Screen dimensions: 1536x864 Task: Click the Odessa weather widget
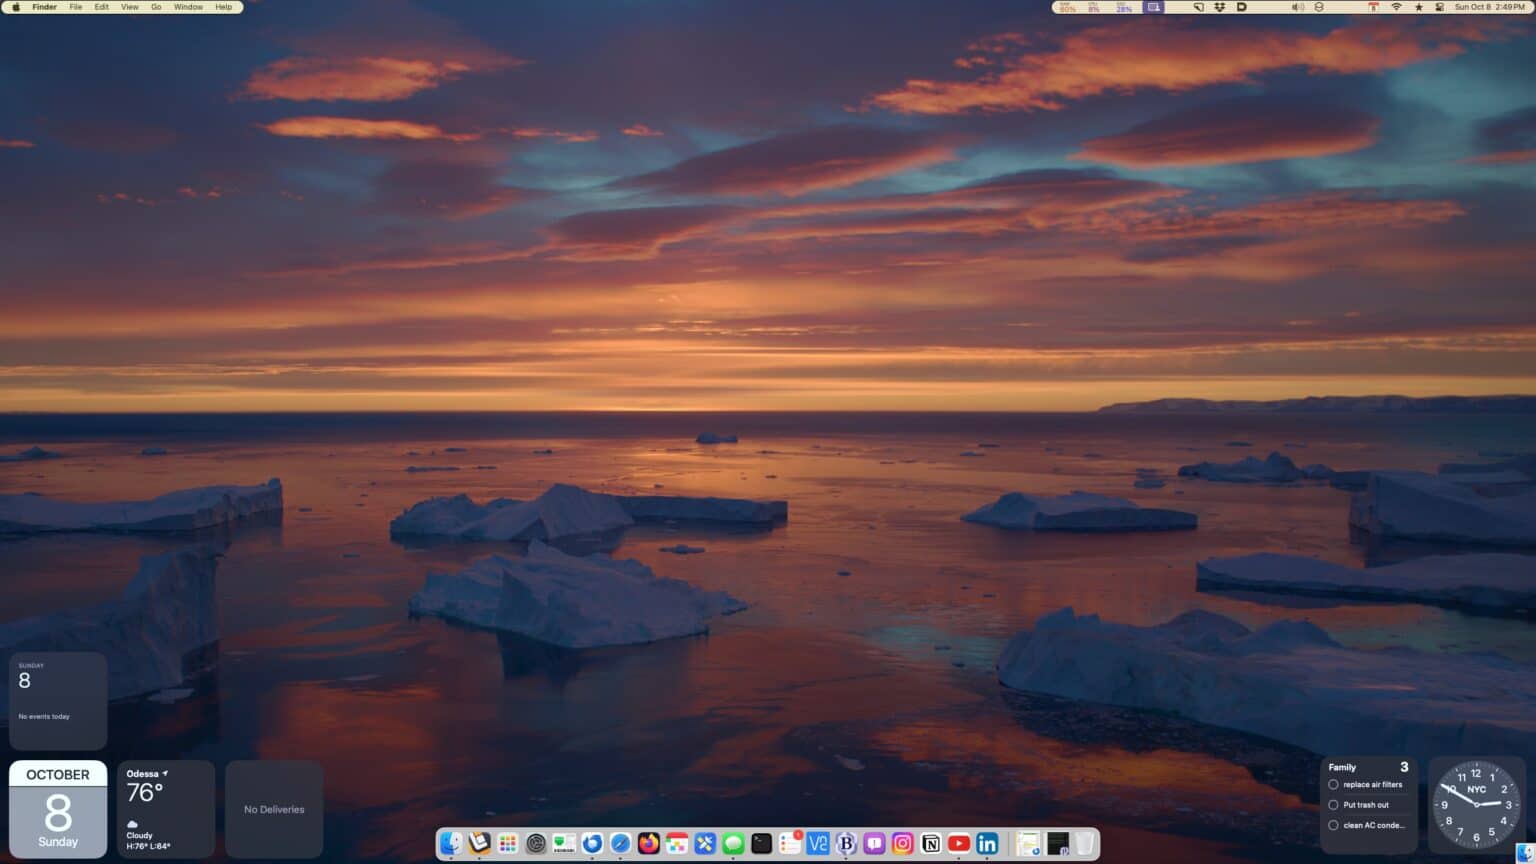[x=165, y=808]
